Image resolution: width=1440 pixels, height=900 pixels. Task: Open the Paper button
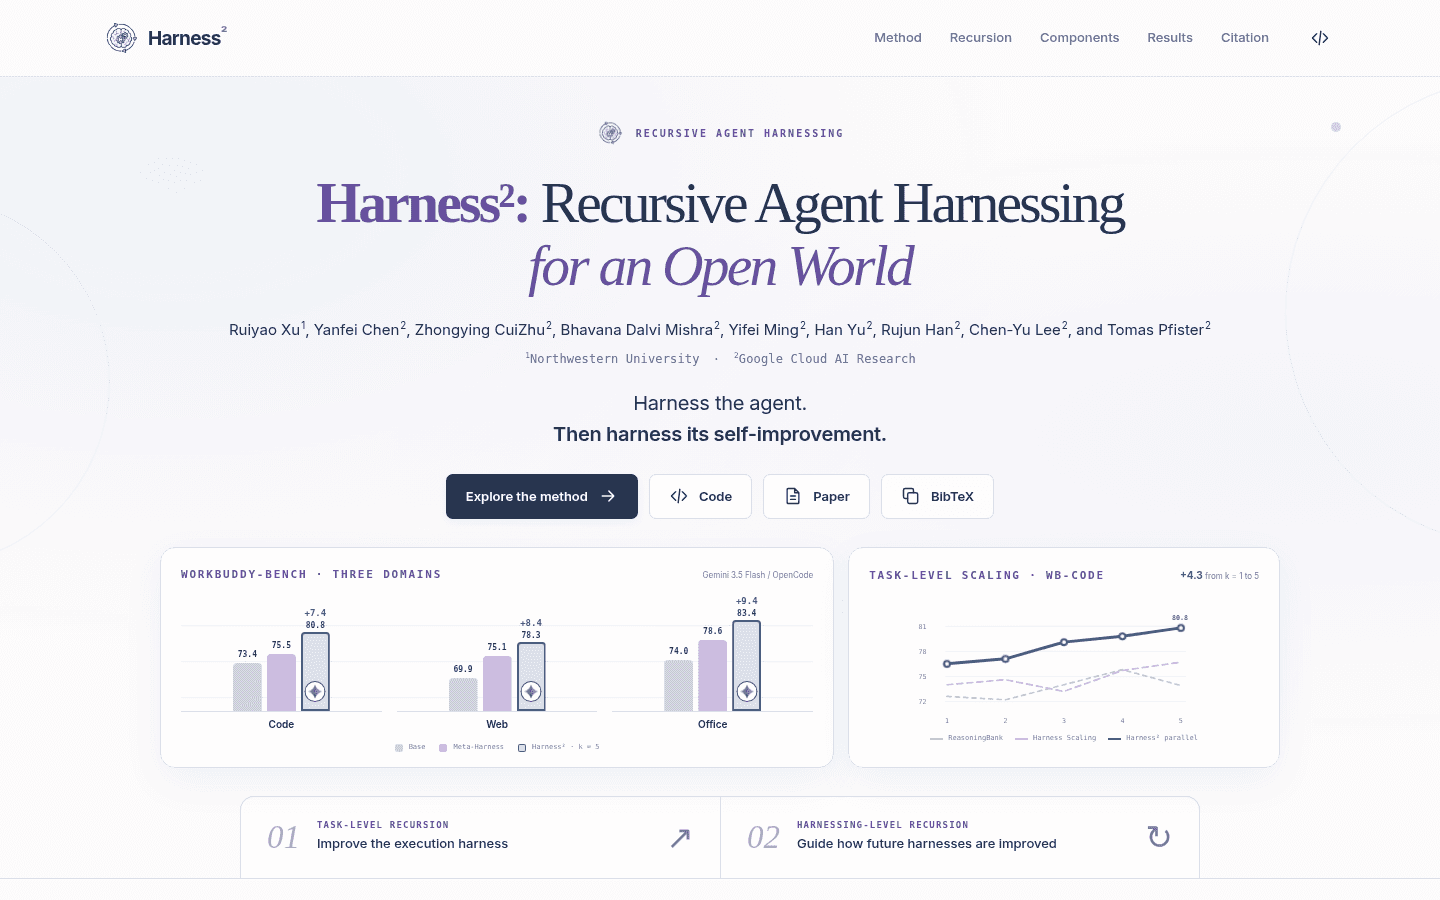[x=816, y=496]
